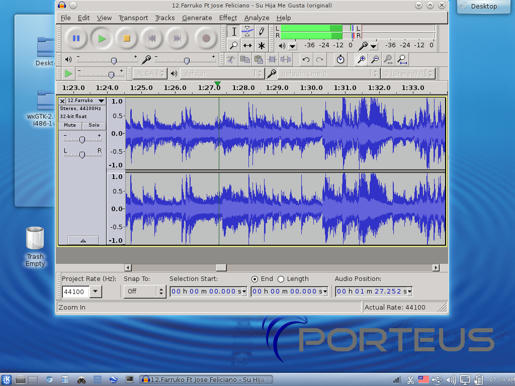Screen dimensions: 515x386
Task: Solo the 12.Farruko track
Action: point(94,125)
